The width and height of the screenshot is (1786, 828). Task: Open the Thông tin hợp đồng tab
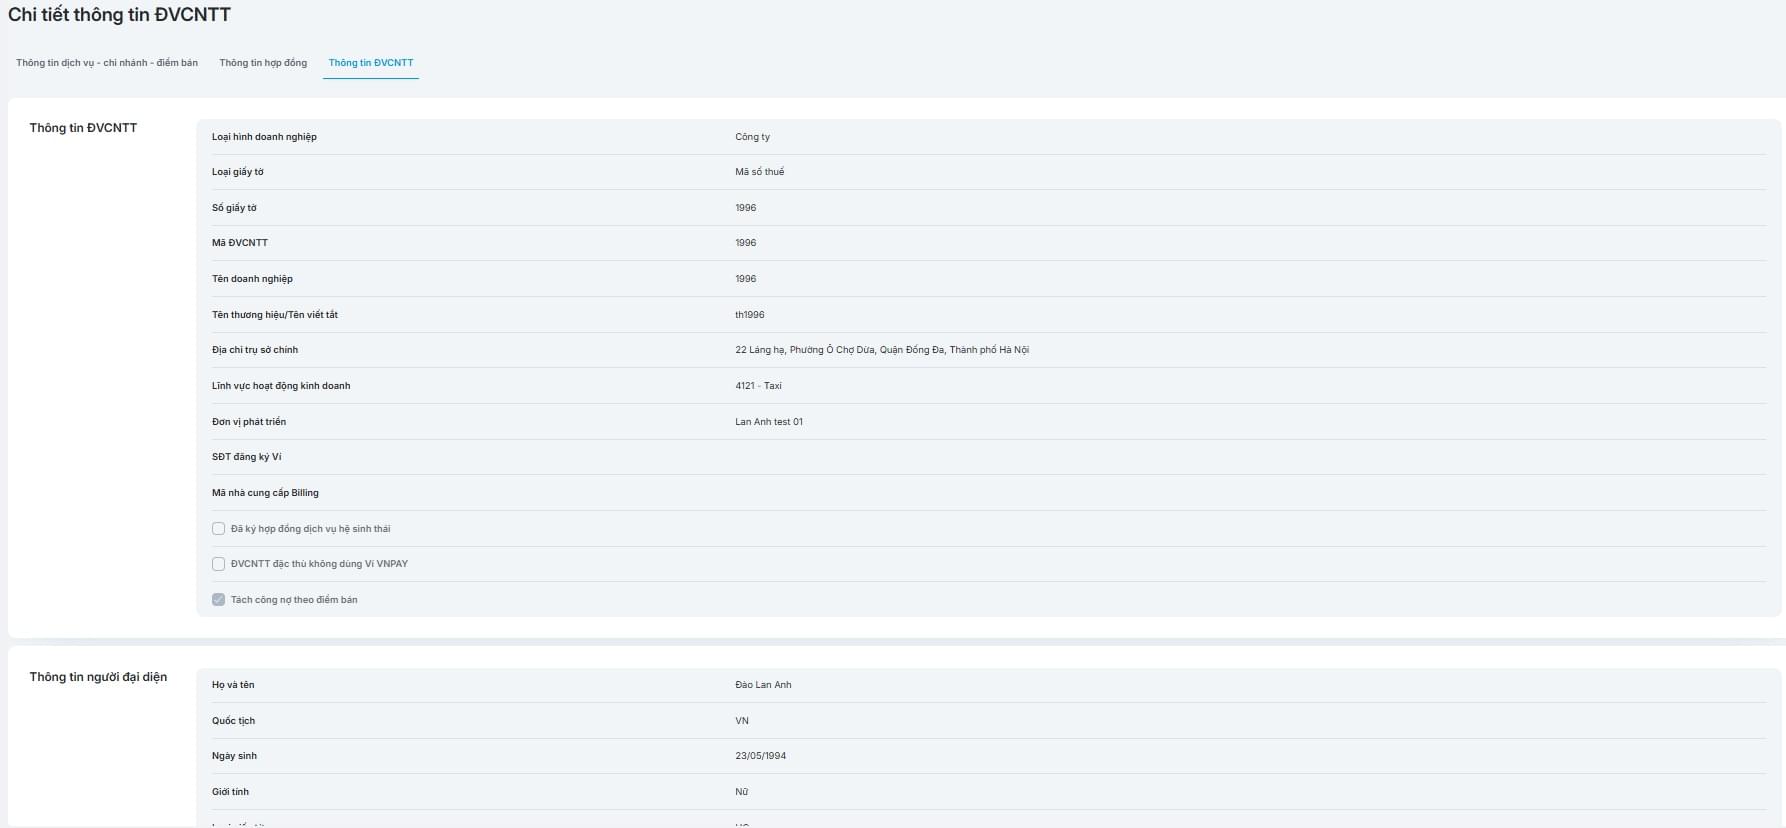point(263,63)
